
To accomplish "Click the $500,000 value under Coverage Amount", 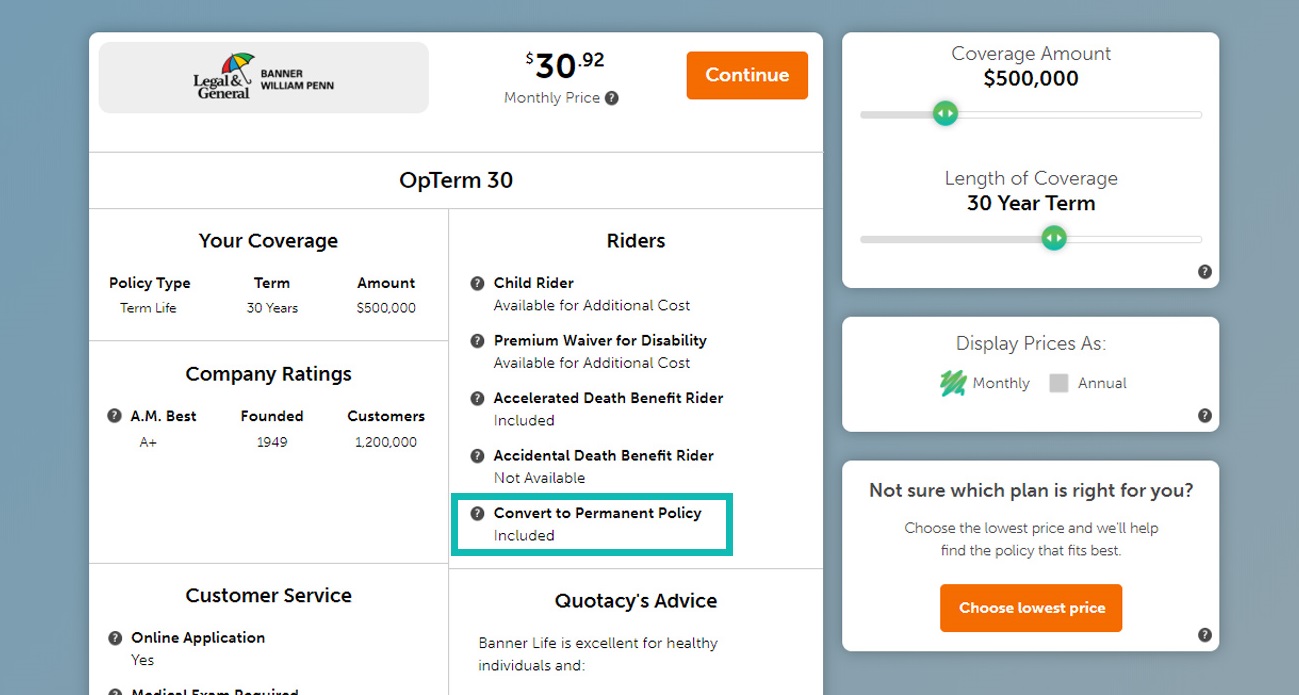I will point(1031,79).
